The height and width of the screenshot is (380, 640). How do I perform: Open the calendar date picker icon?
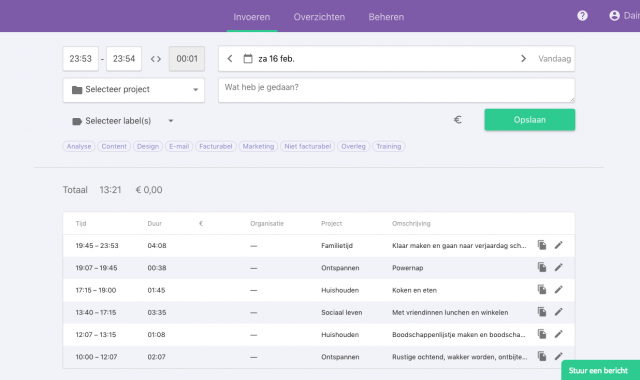(248, 59)
